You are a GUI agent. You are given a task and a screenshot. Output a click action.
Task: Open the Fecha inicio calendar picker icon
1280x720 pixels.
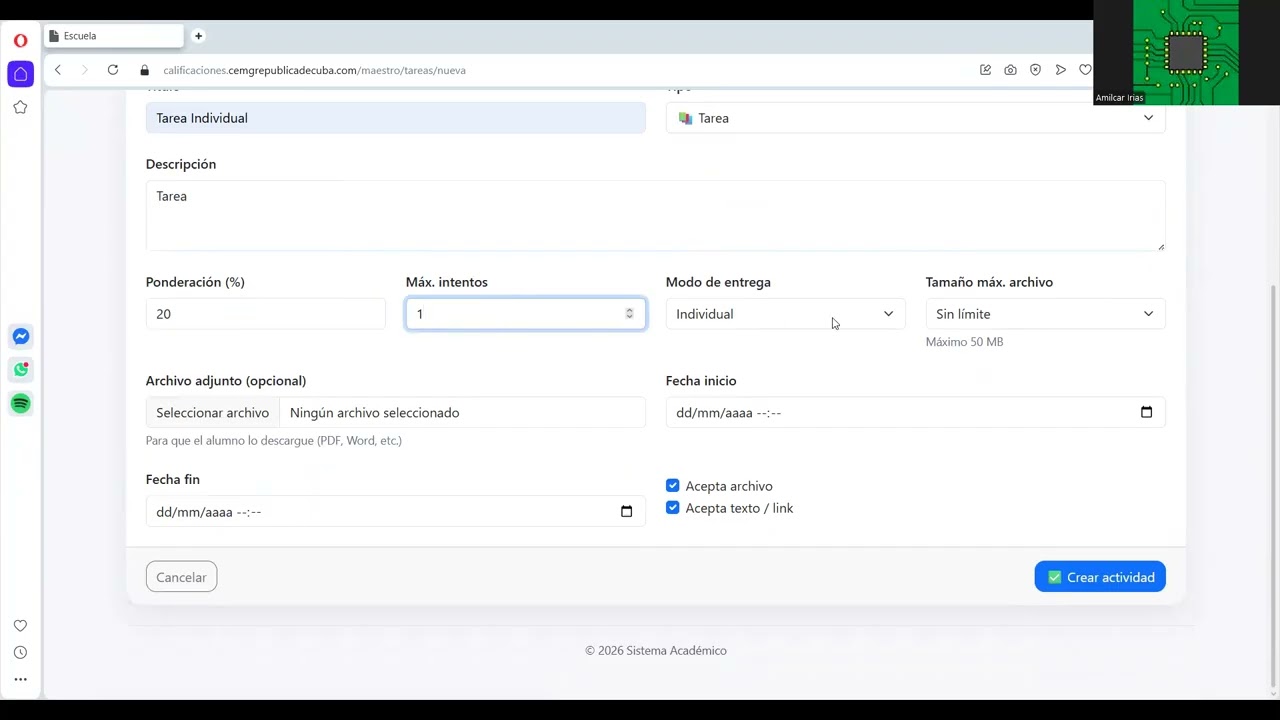click(1146, 412)
